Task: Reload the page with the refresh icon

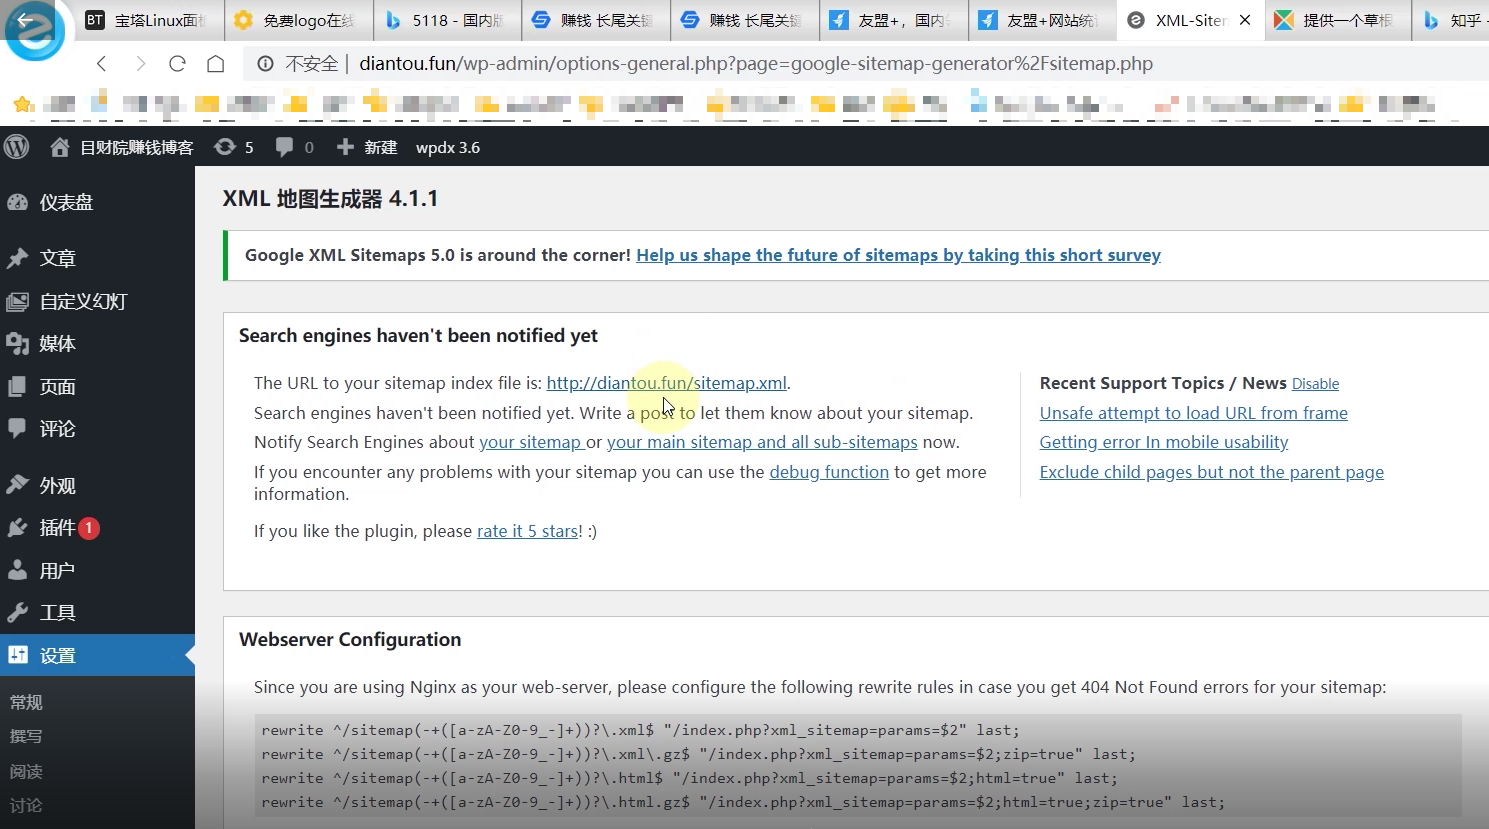Action: click(x=178, y=64)
